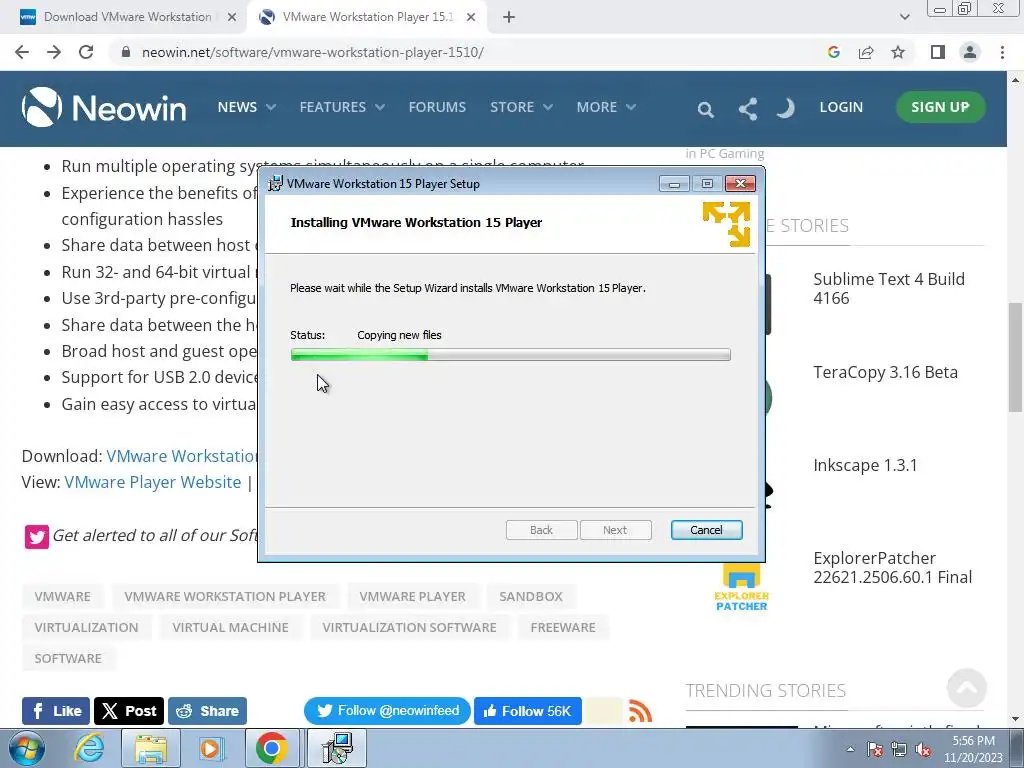
Task: Open the VMware Workstation download link
Action: point(182,456)
